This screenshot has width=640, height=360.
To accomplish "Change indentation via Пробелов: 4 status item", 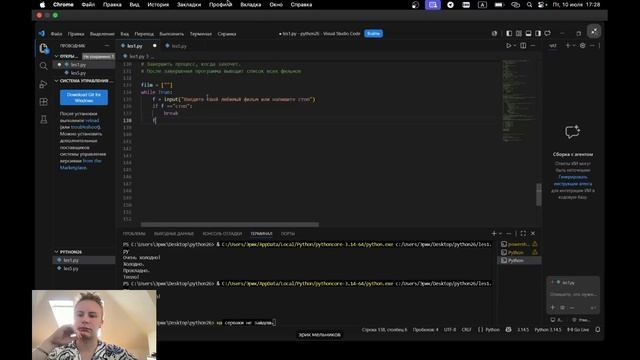I will click(x=425, y=330).
